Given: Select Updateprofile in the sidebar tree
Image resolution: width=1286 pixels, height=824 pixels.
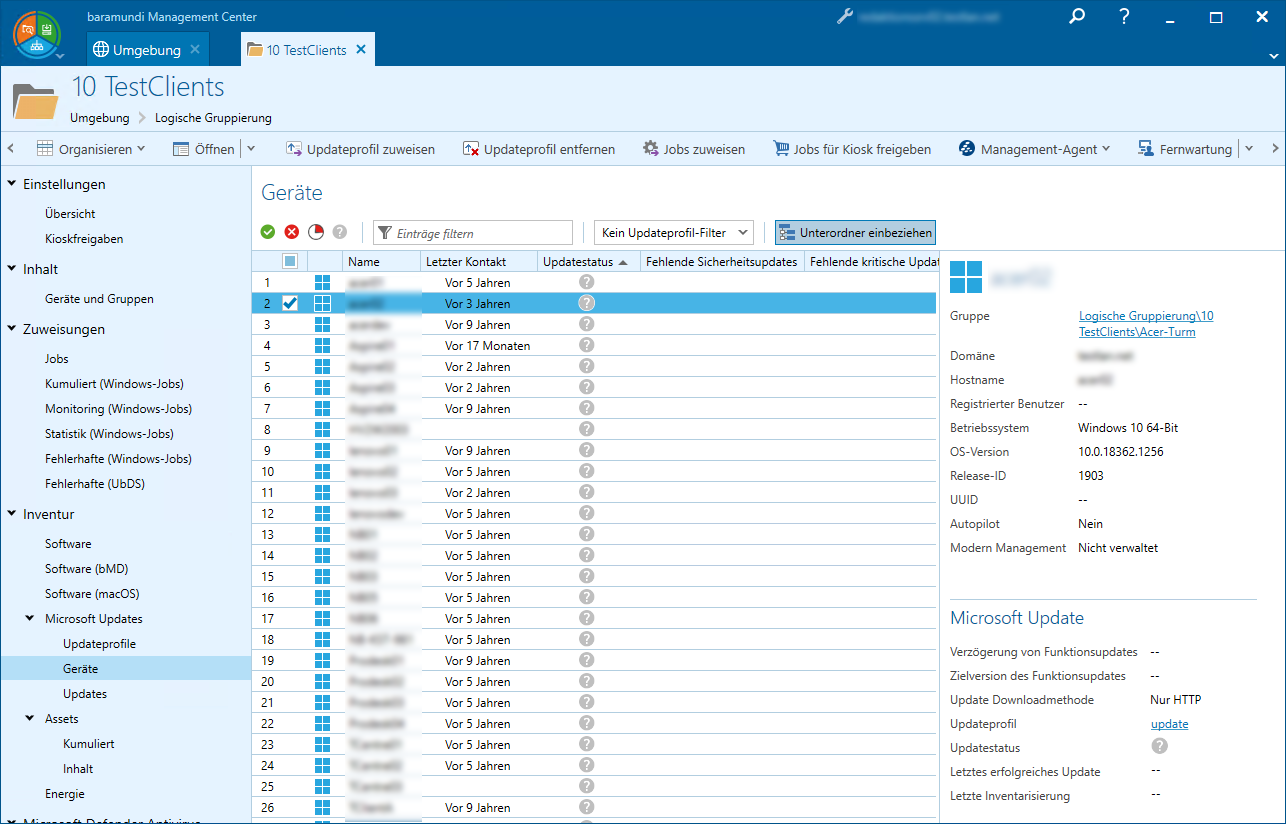Looking at the screenshot, I should (99, 644).
